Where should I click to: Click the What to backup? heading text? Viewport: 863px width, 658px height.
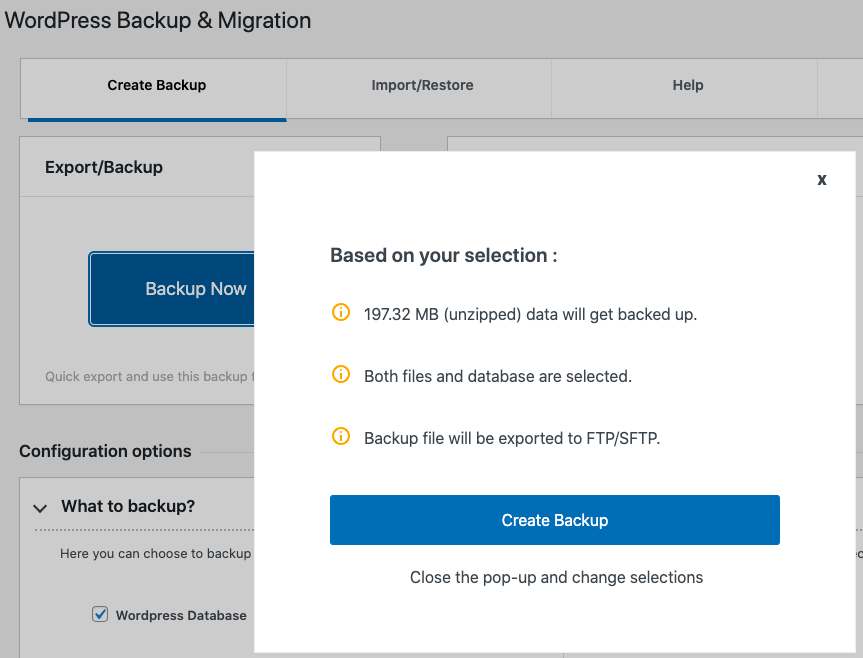(128, 506)
